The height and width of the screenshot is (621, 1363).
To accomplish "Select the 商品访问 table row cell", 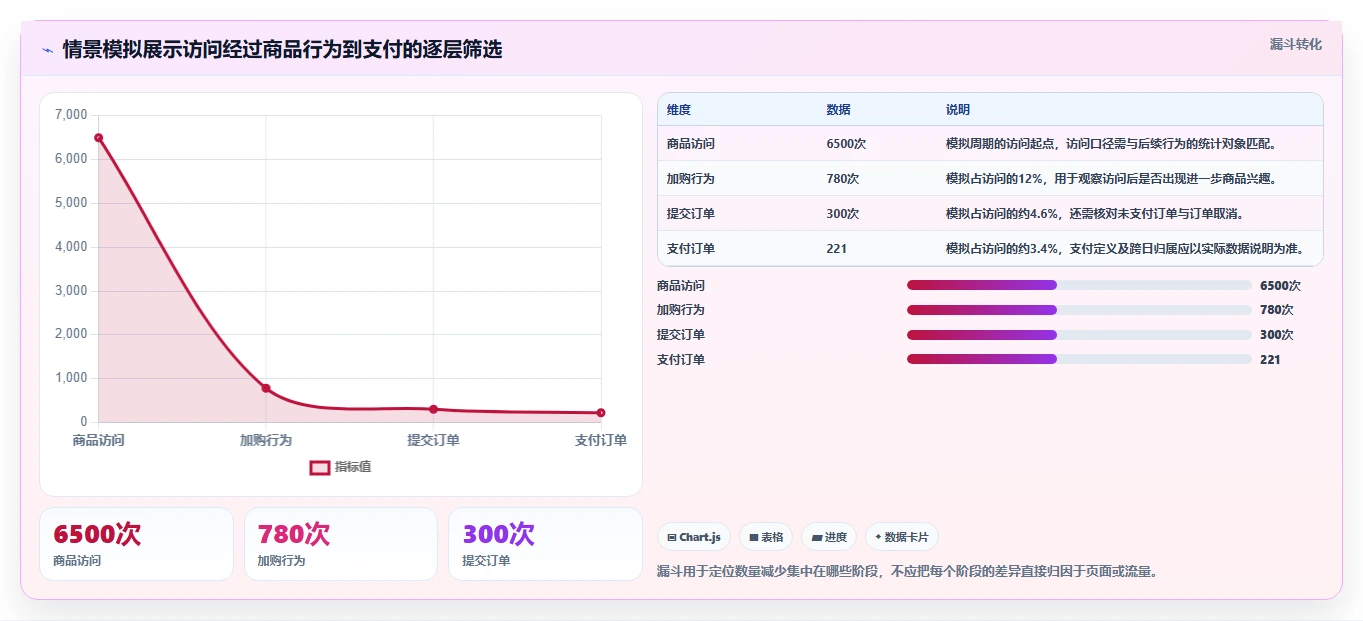I will click(691, 144).
